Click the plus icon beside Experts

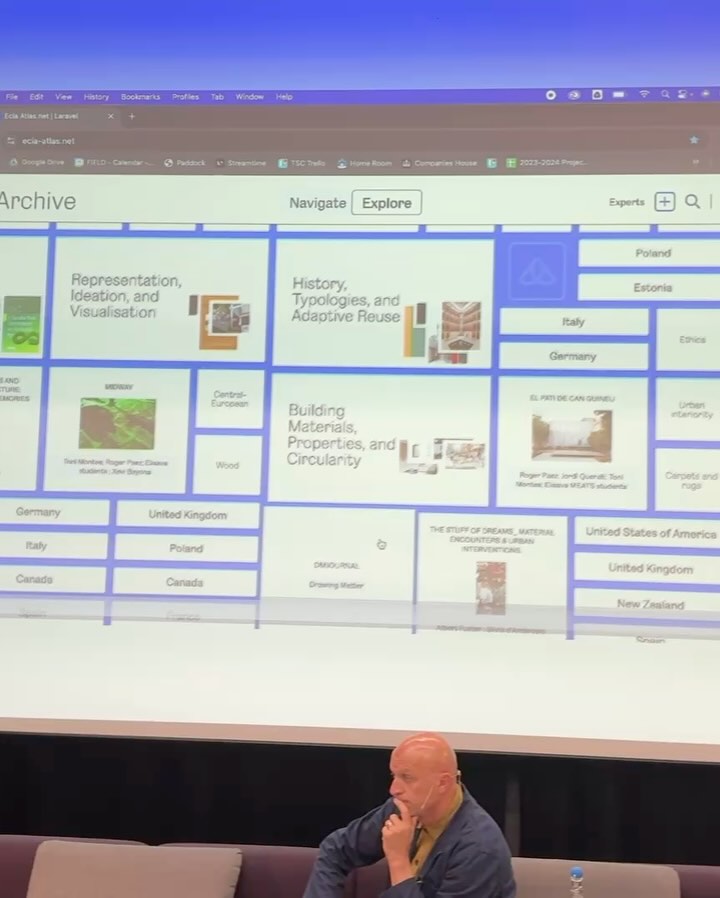click(665, 202)
